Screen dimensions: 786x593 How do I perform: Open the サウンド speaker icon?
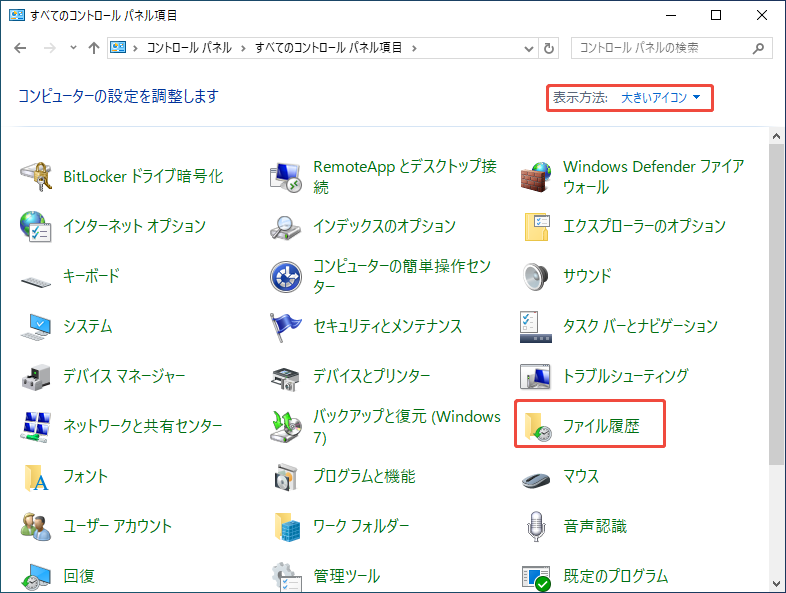(x=535, y=277)
